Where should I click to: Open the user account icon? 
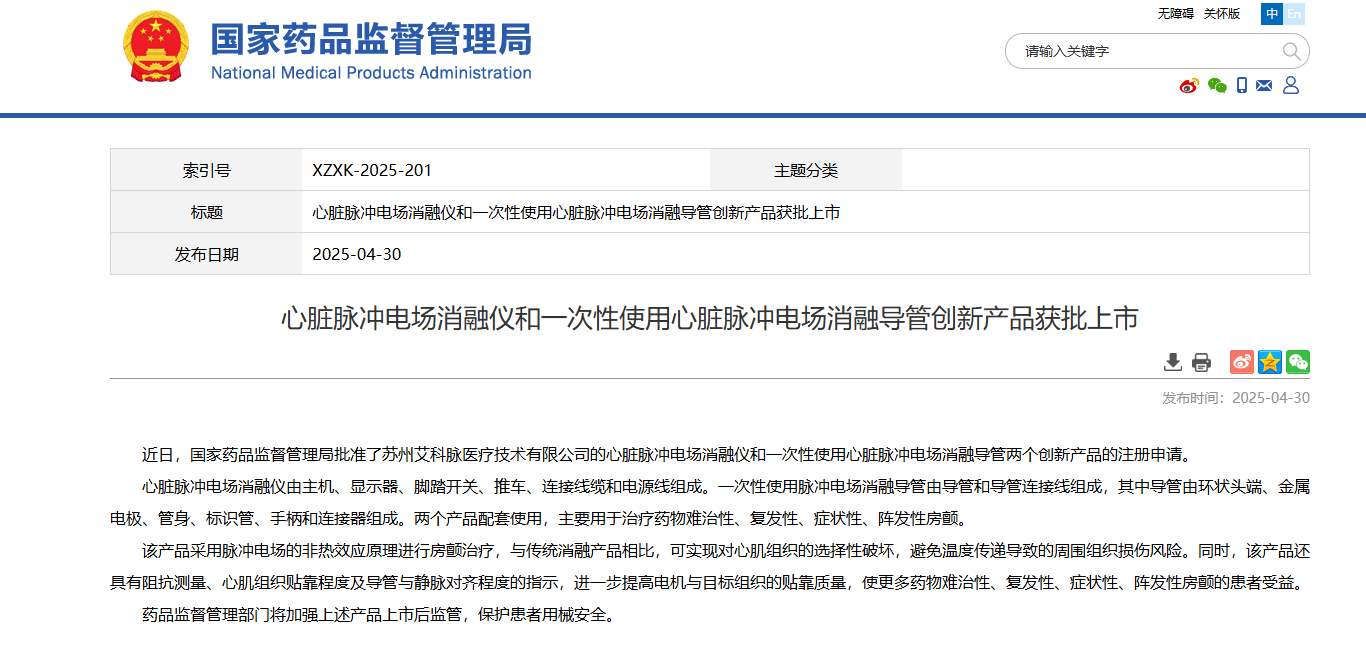pyautogui.click(x=1291, y=86)
